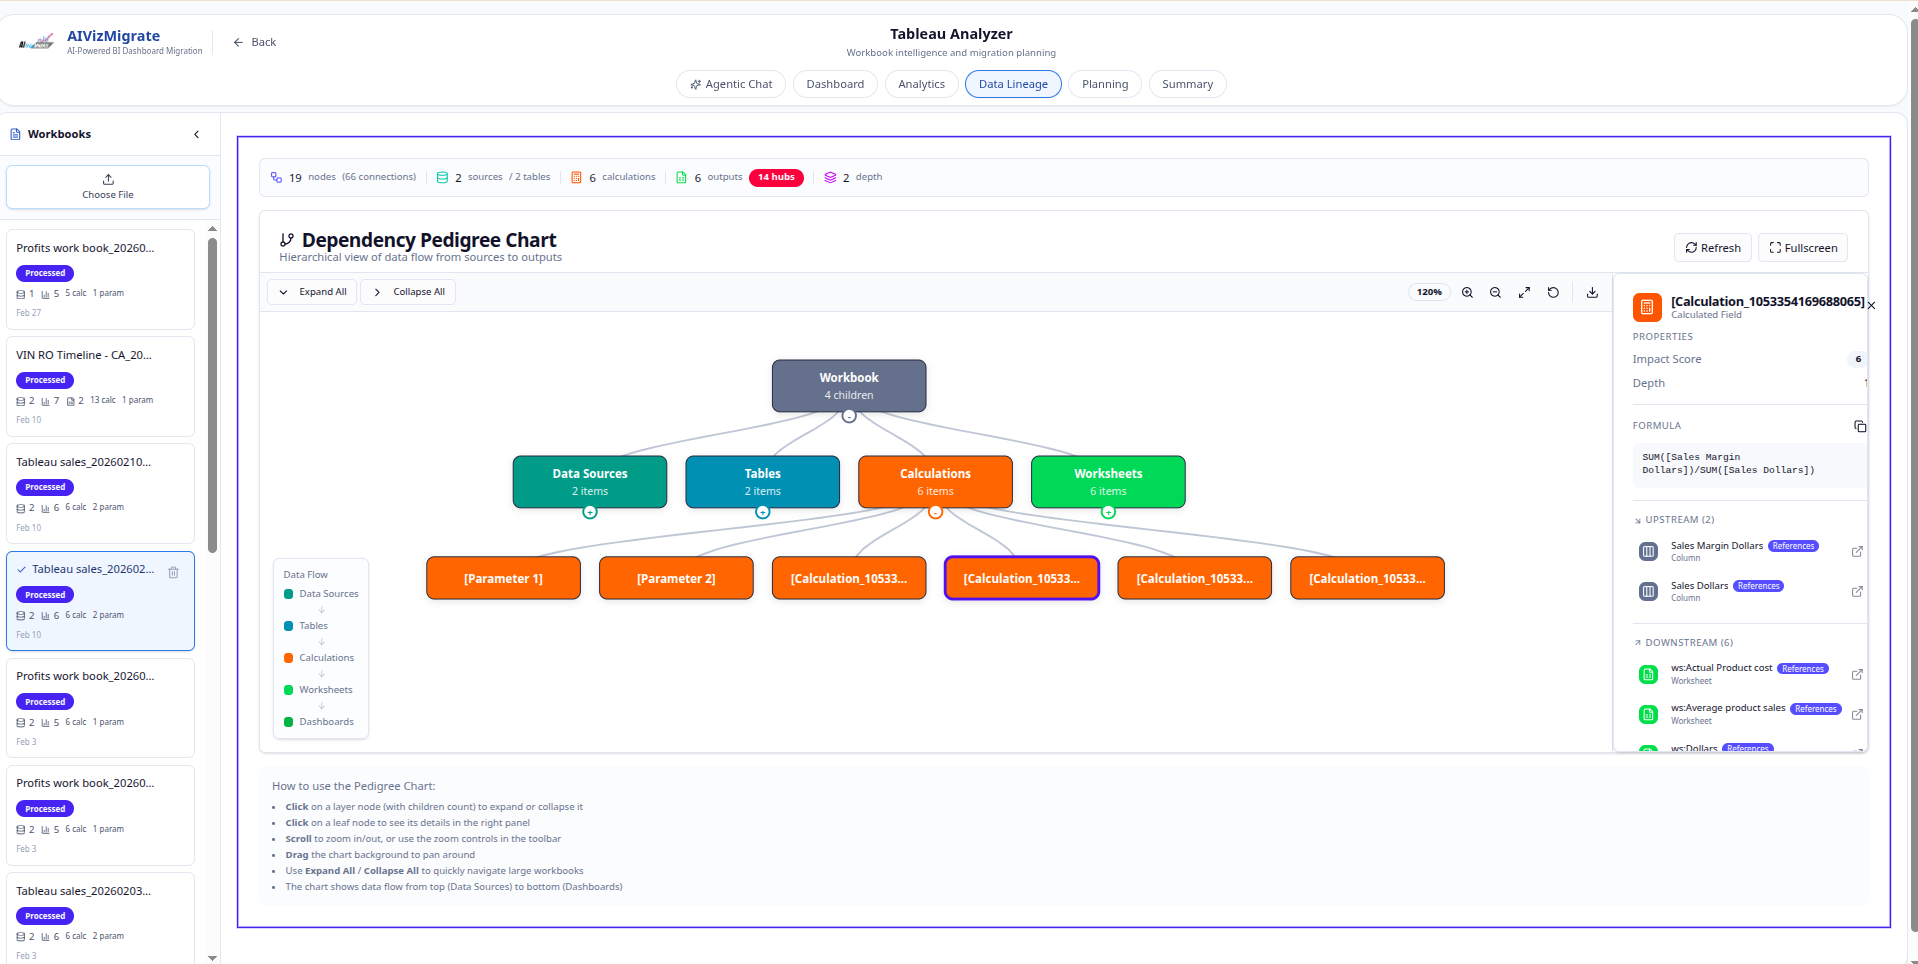This screenshot has width=1918, height=964.
Task: Collapse the Calculations node minus toggle
Action: 935,512
